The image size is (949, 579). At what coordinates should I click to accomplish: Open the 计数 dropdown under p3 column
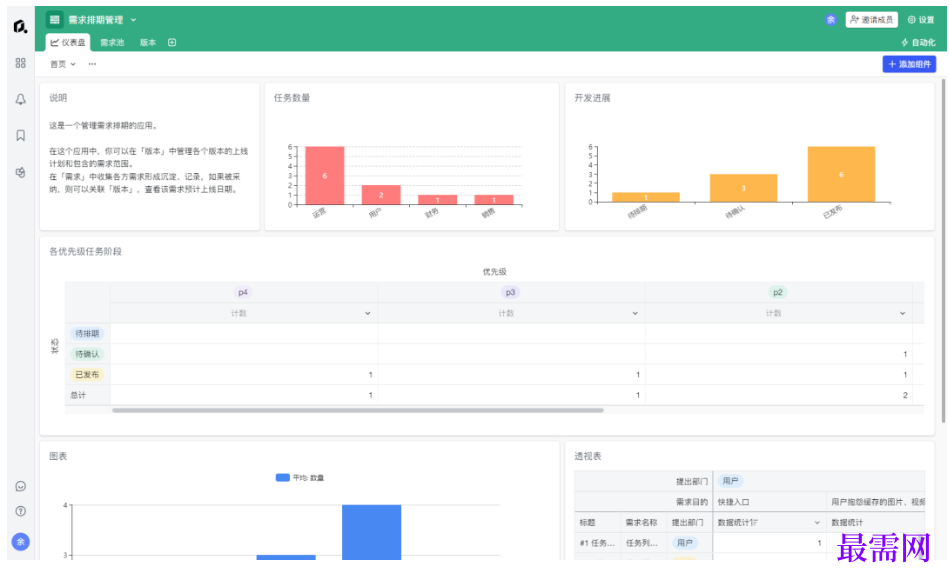pyautogui.click(x=635, y=313)
